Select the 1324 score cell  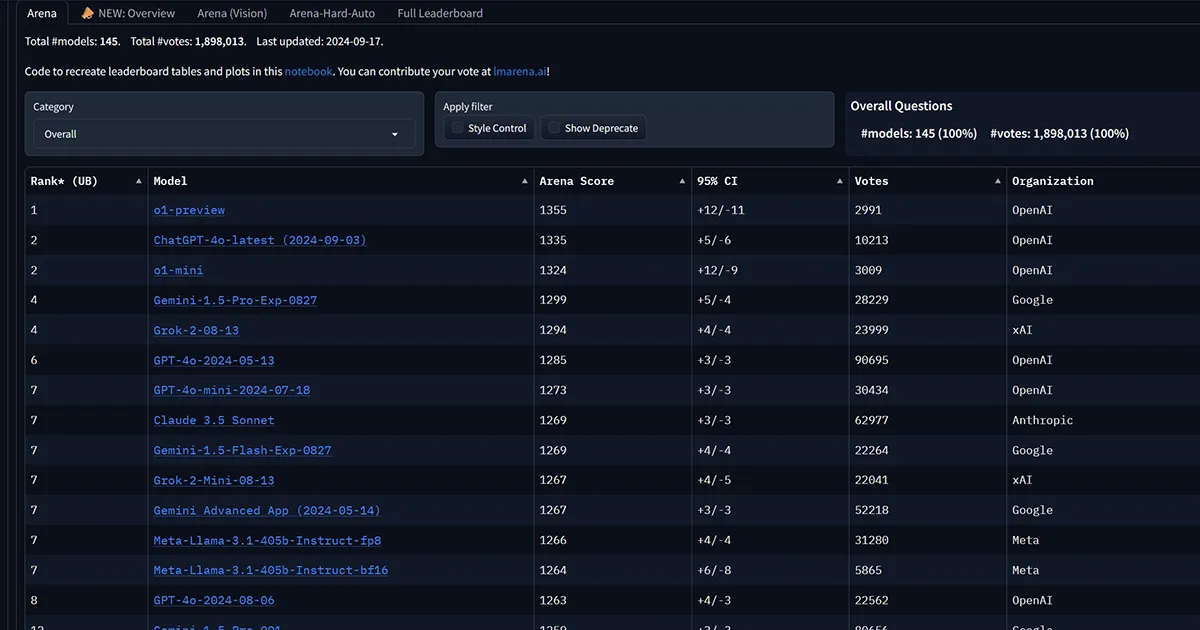tap(612, 270)
